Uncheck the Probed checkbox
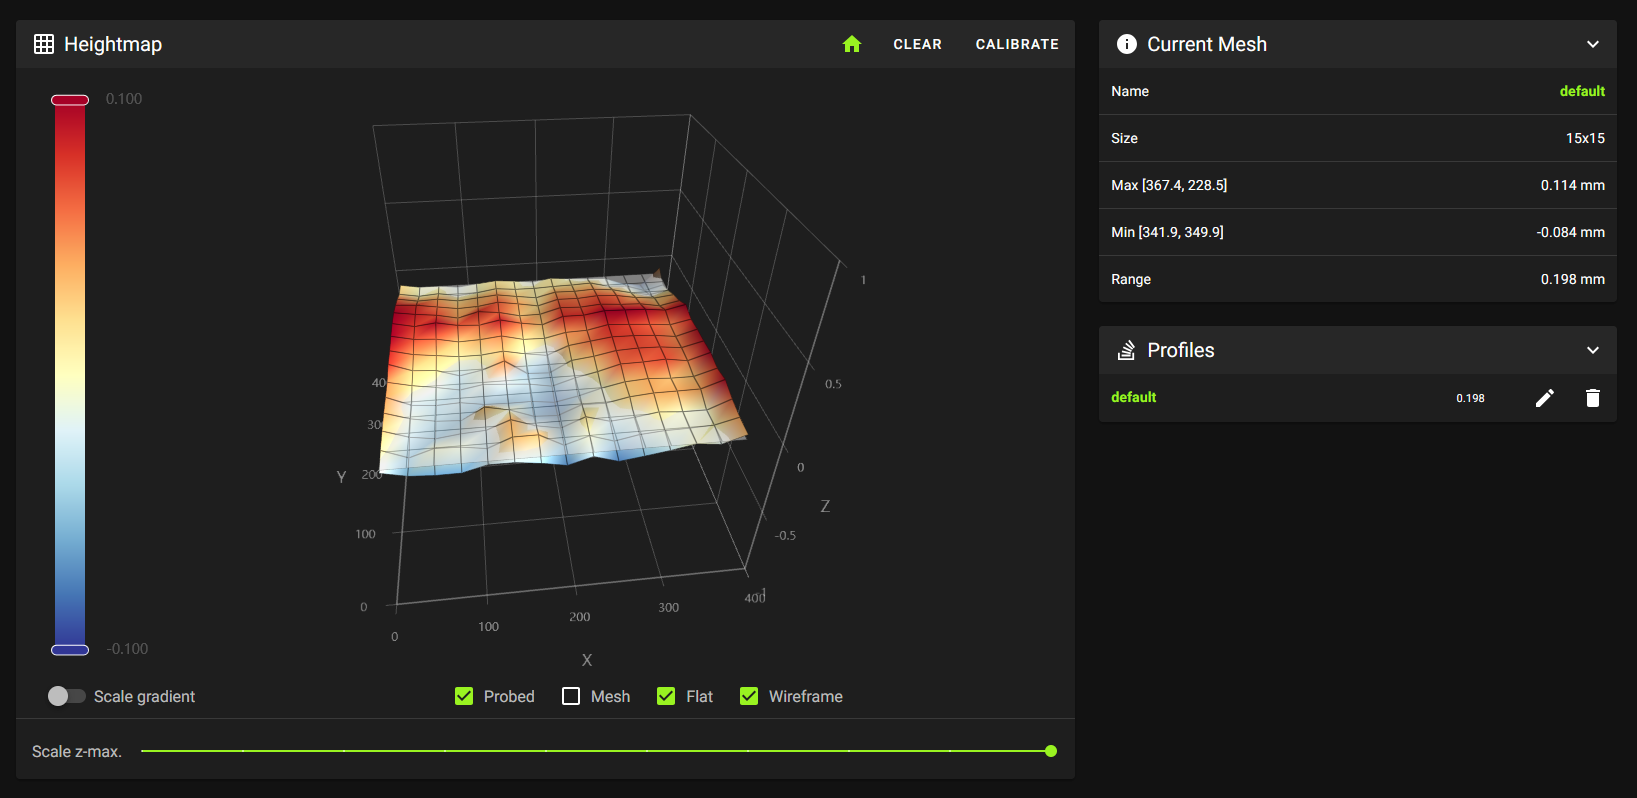 [464, 696]
